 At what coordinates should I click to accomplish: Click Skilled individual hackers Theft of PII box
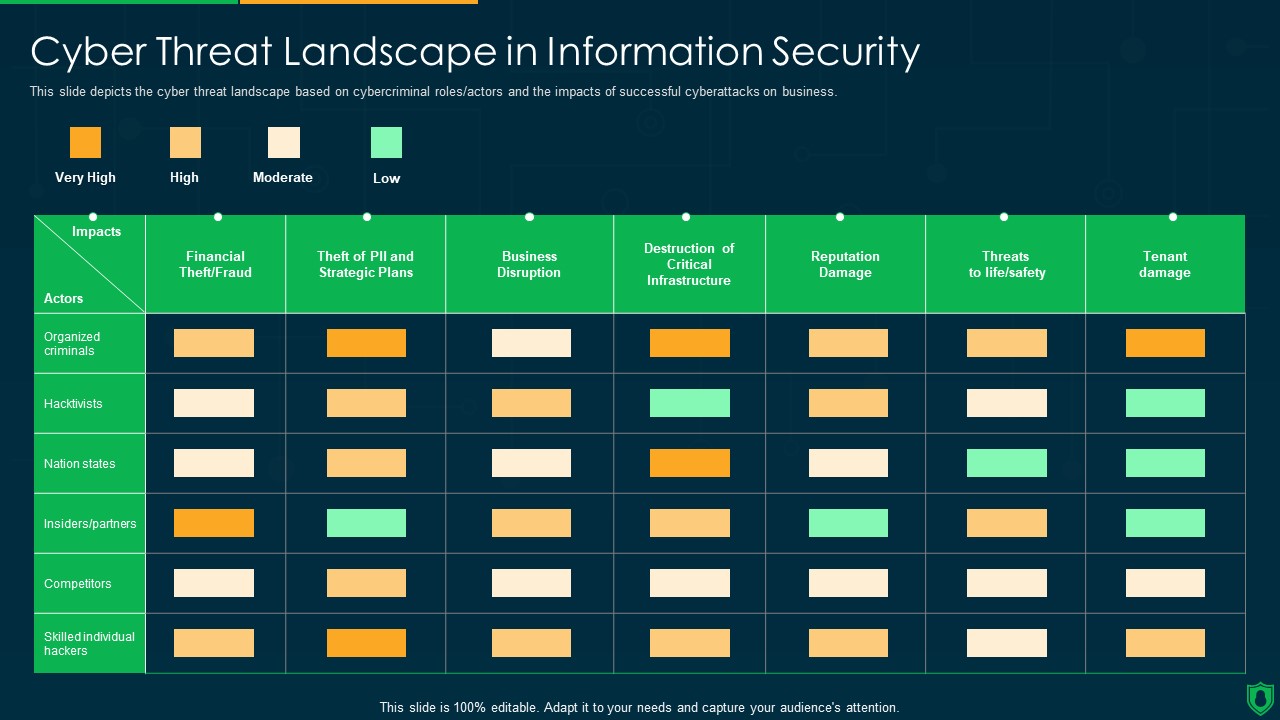[x=366, y=643]
